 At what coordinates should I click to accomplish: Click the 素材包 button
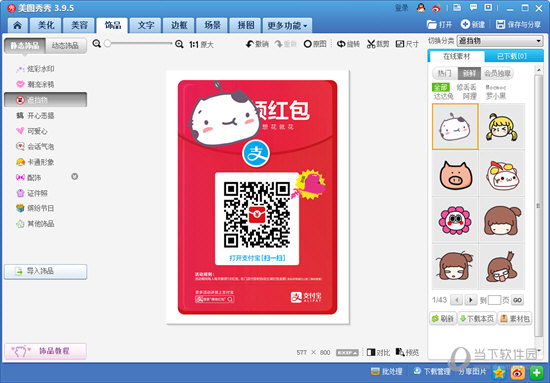tap(515, 318)
